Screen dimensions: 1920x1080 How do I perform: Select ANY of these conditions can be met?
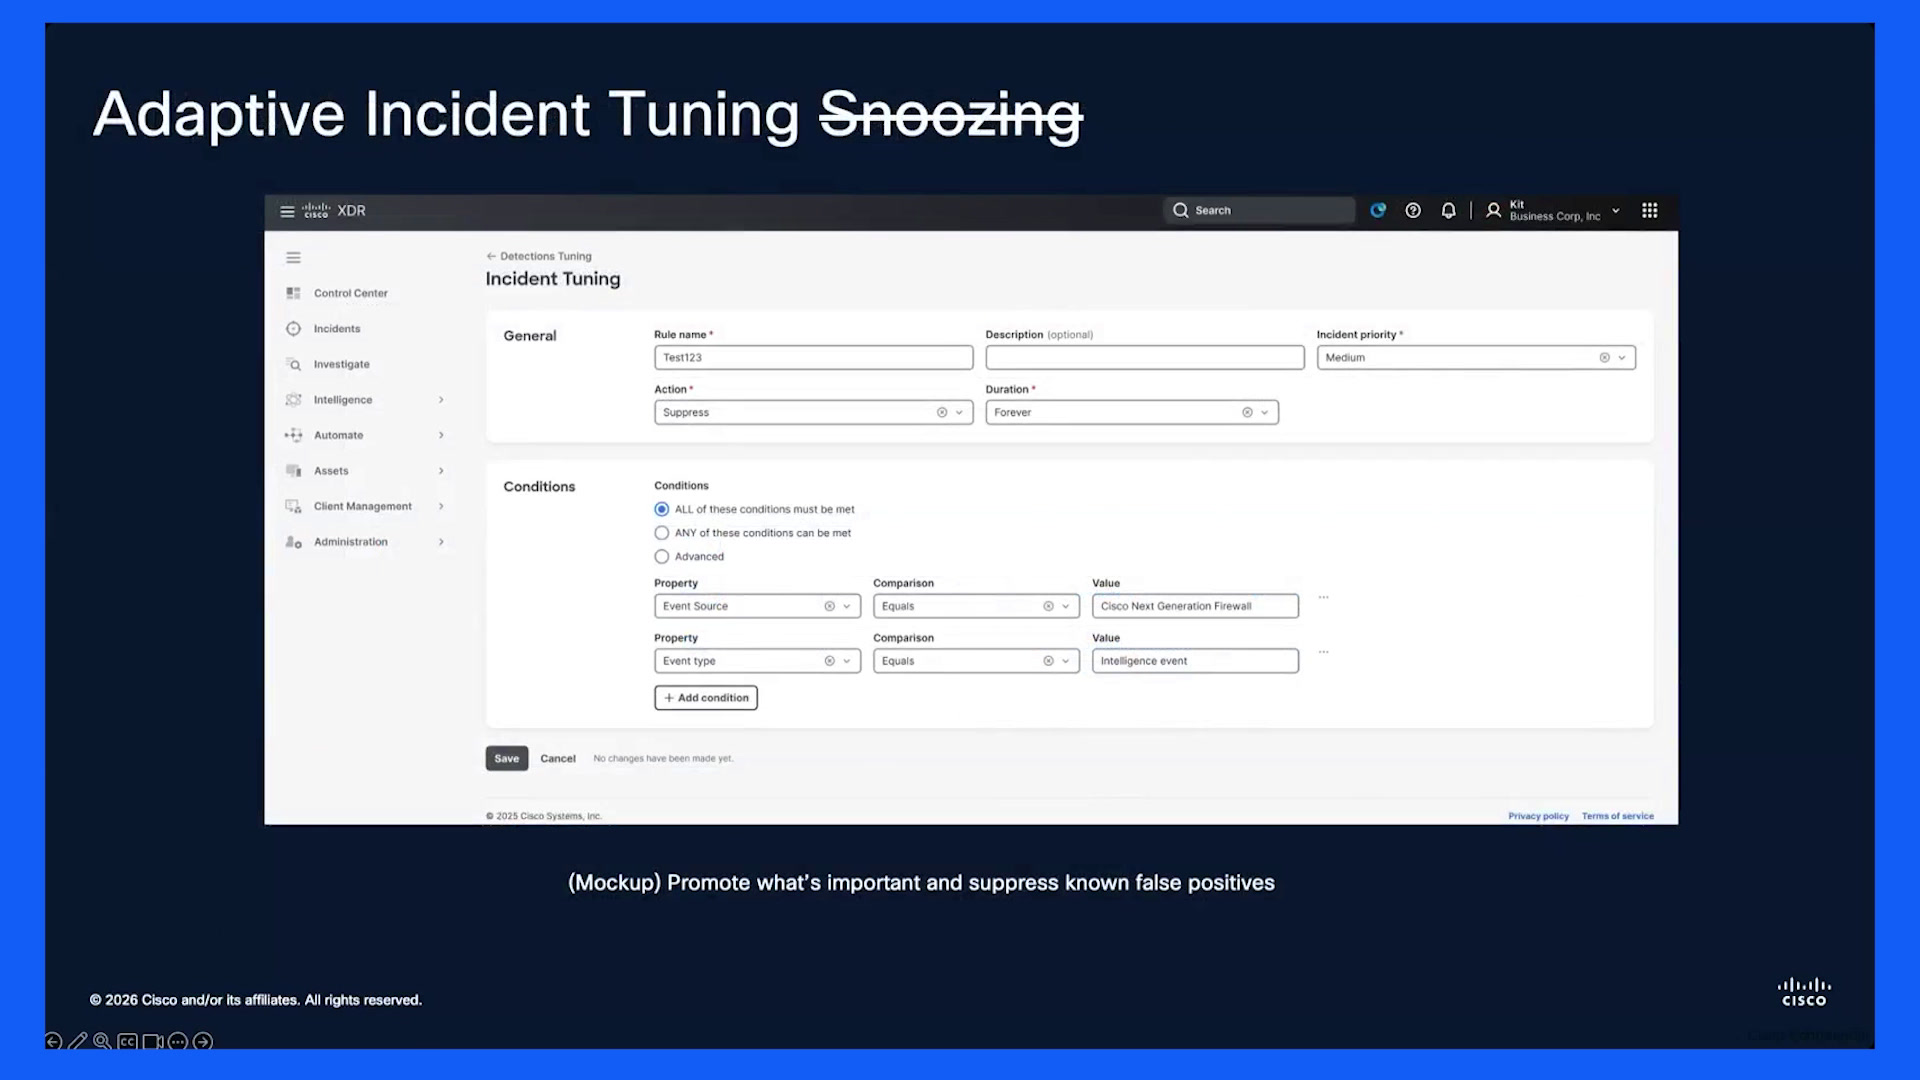point(662,533)
